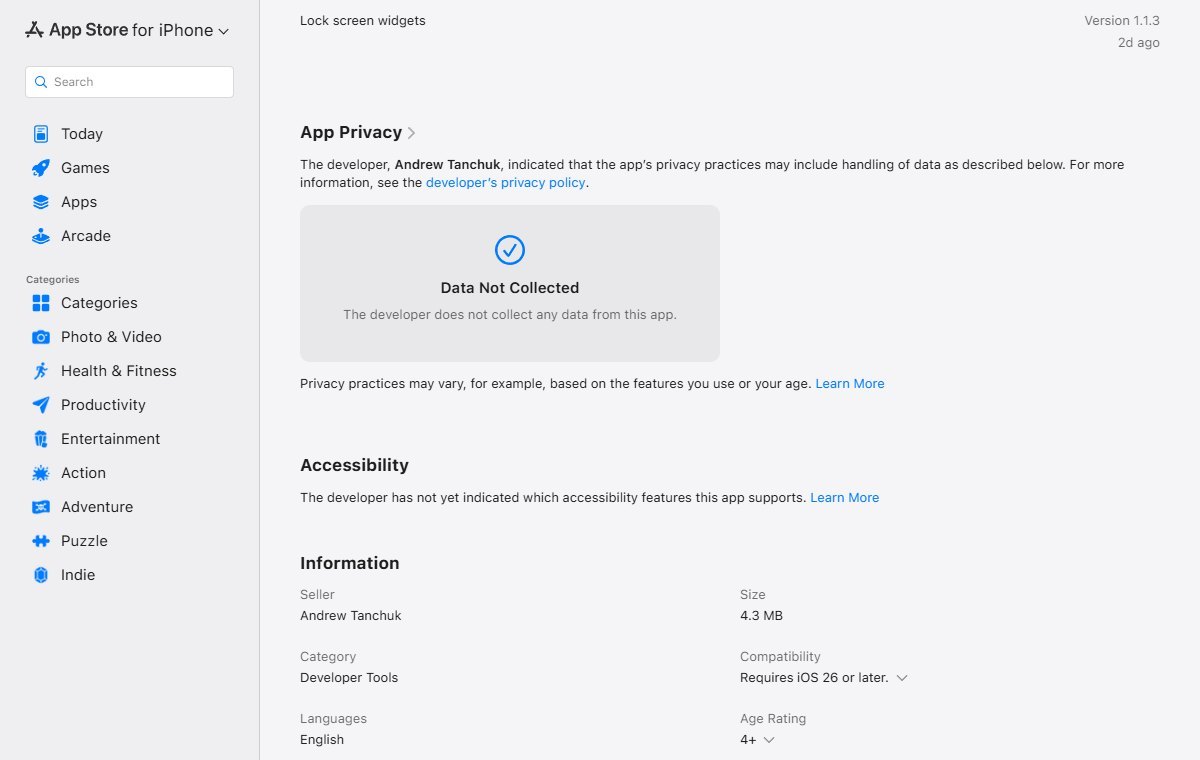Open Learn More about accessibility features

[x=845, y=498]
